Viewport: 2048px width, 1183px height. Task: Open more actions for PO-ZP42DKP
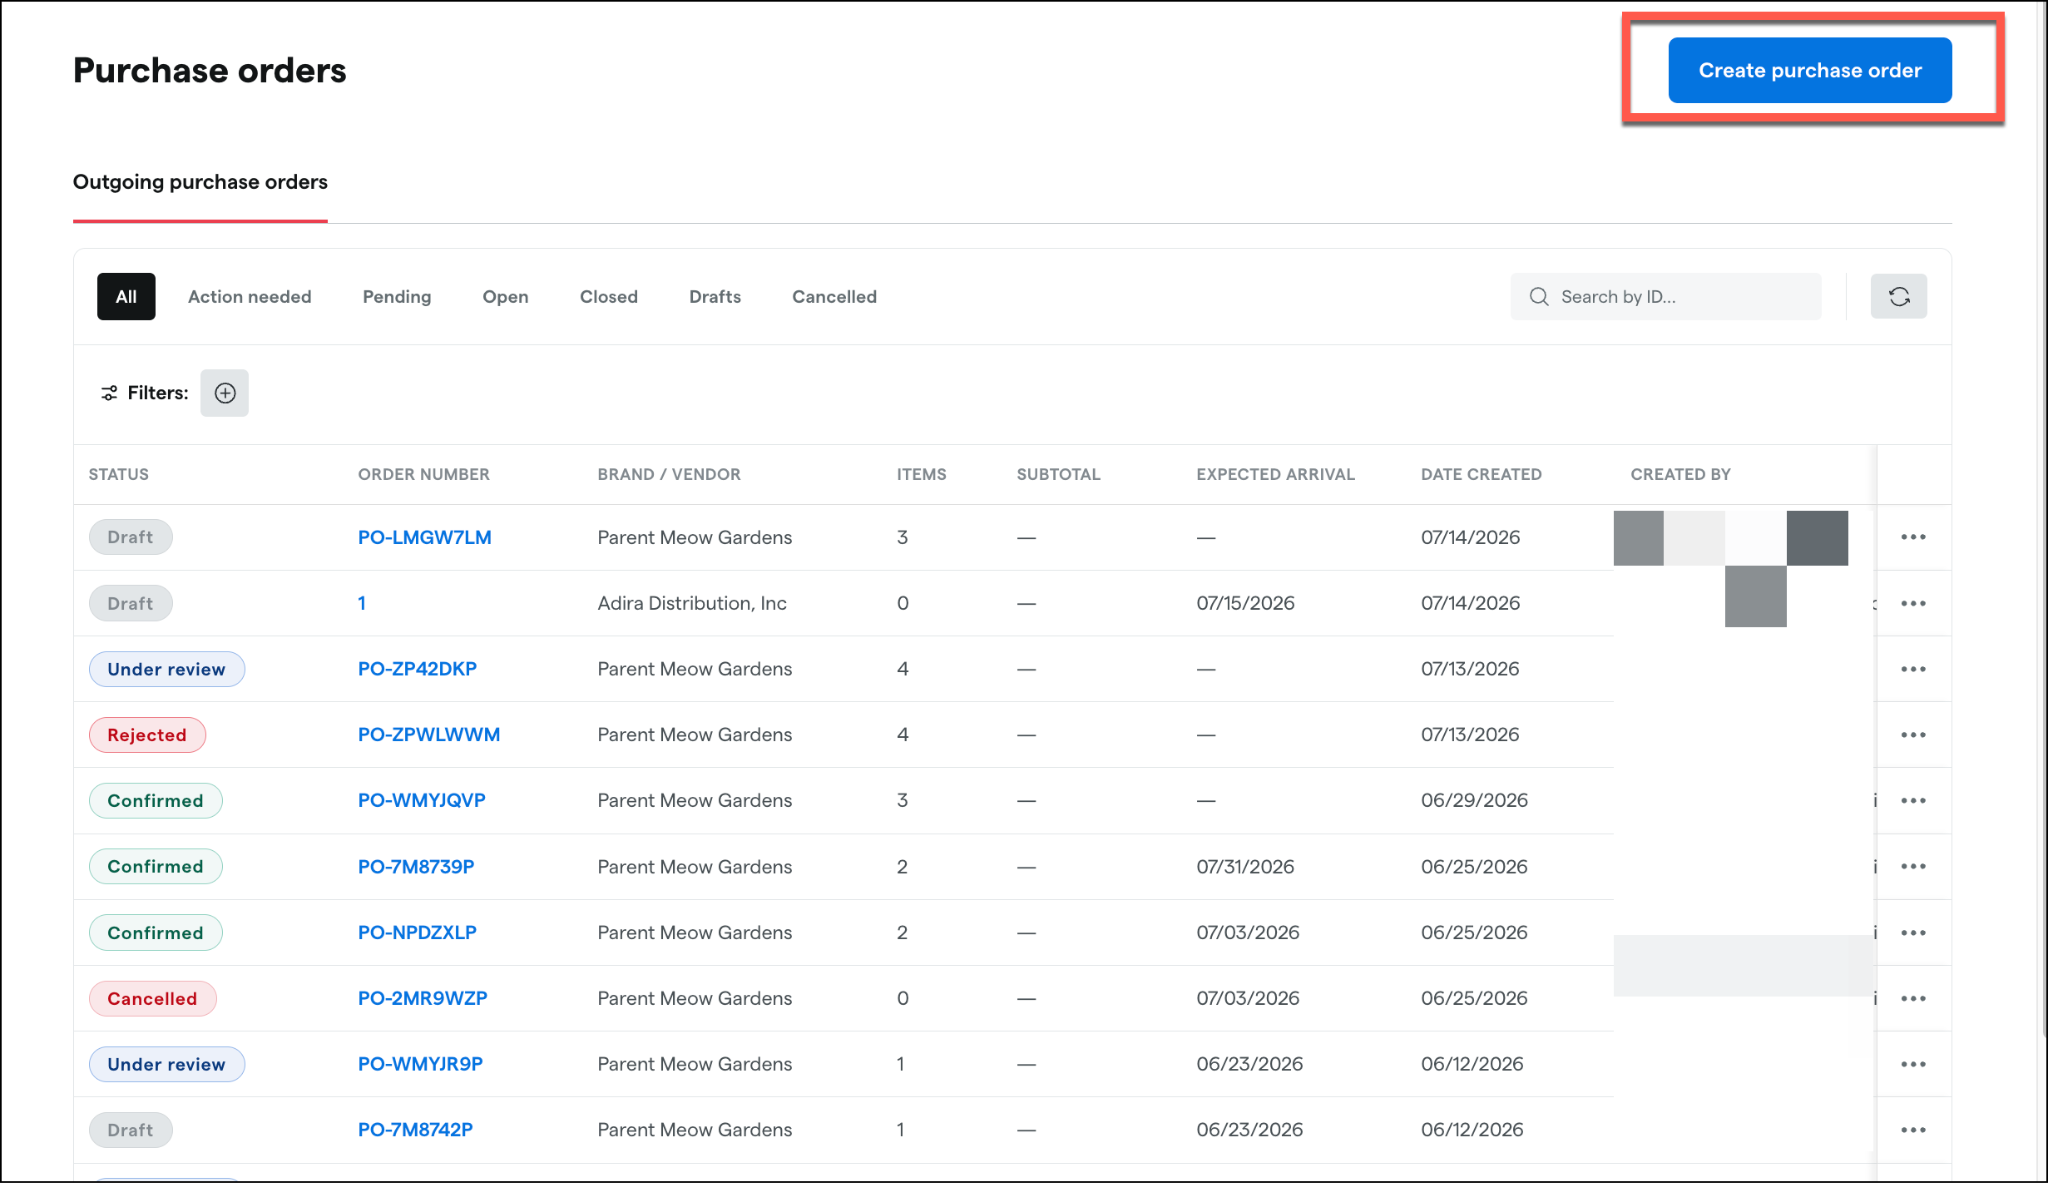[x=1913, y=669]
